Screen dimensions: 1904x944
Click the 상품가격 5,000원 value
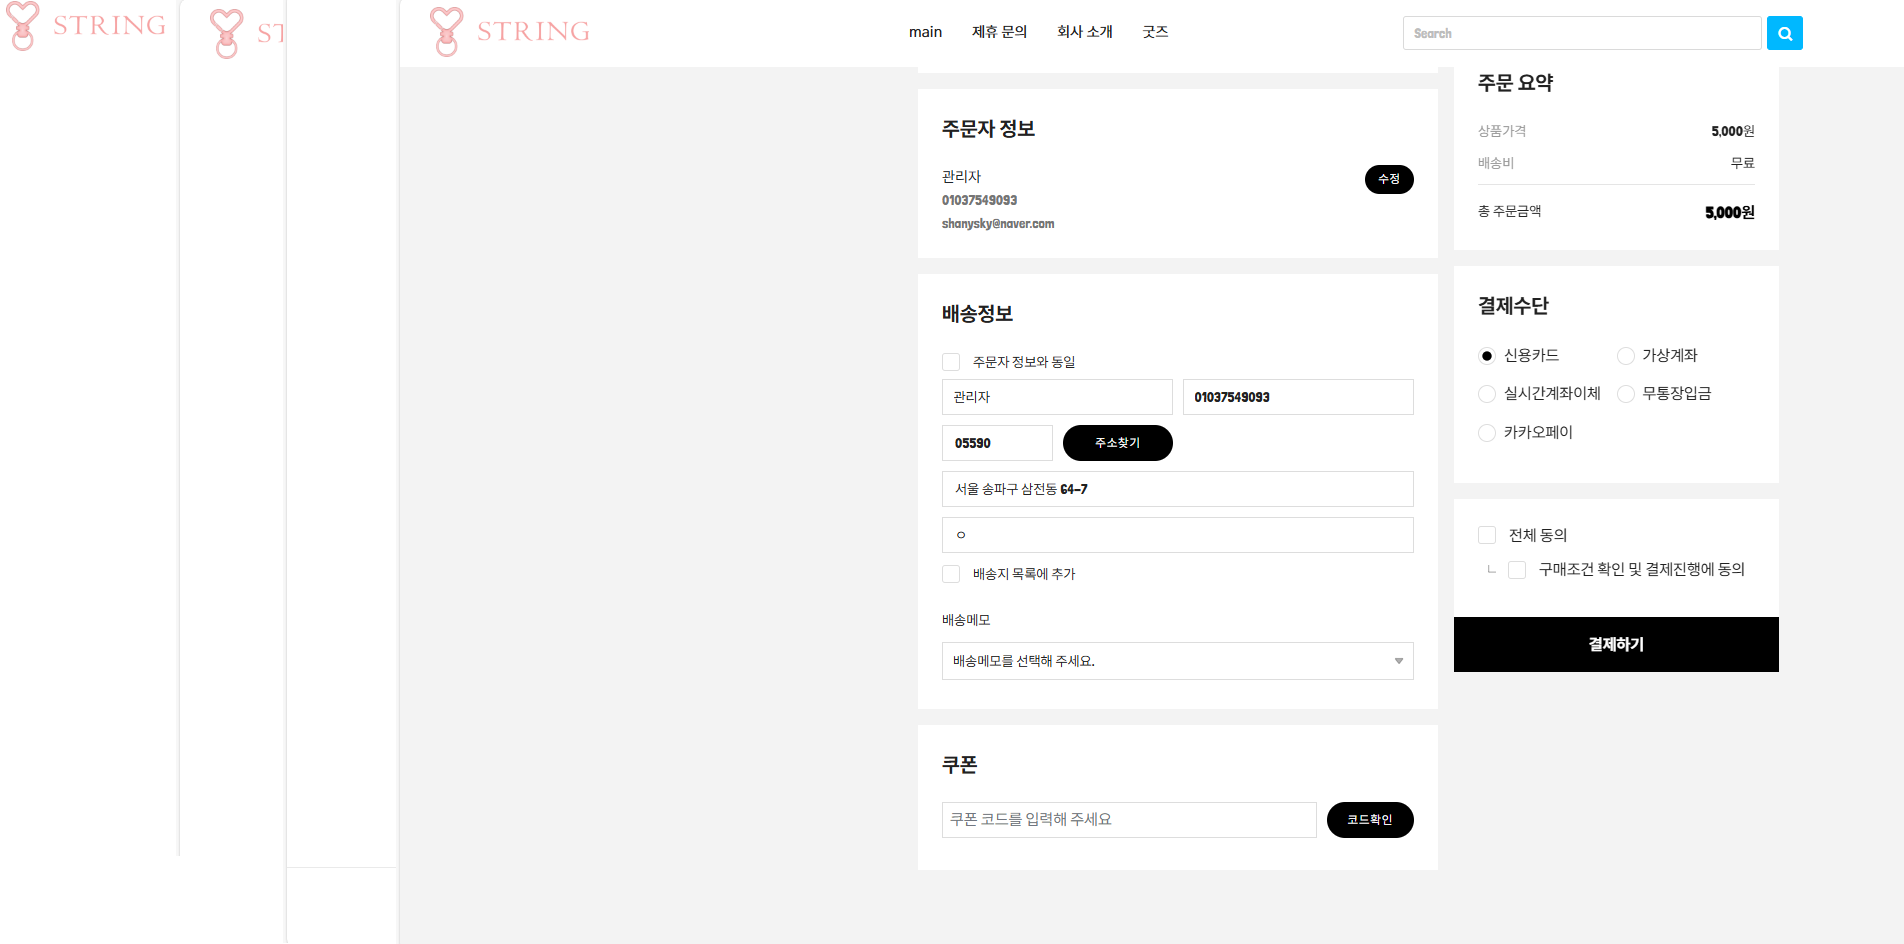pos(1733,131)
